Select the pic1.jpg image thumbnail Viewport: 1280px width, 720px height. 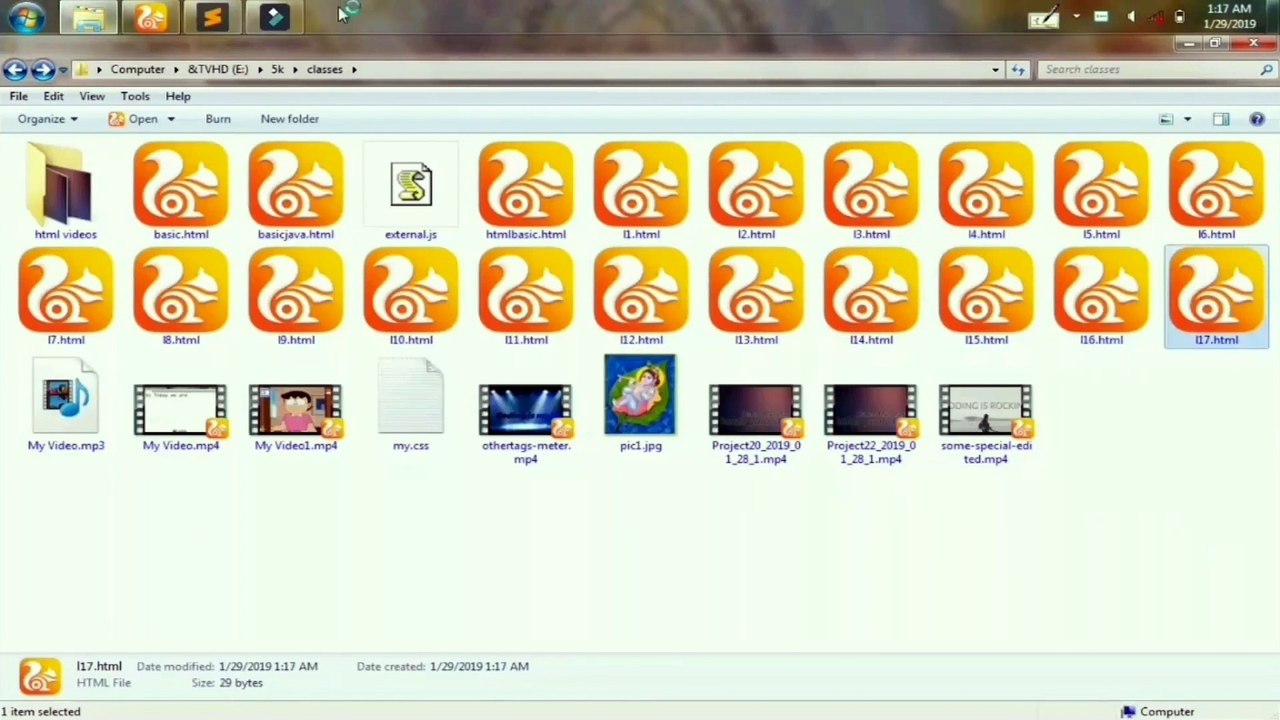[640, 395]
